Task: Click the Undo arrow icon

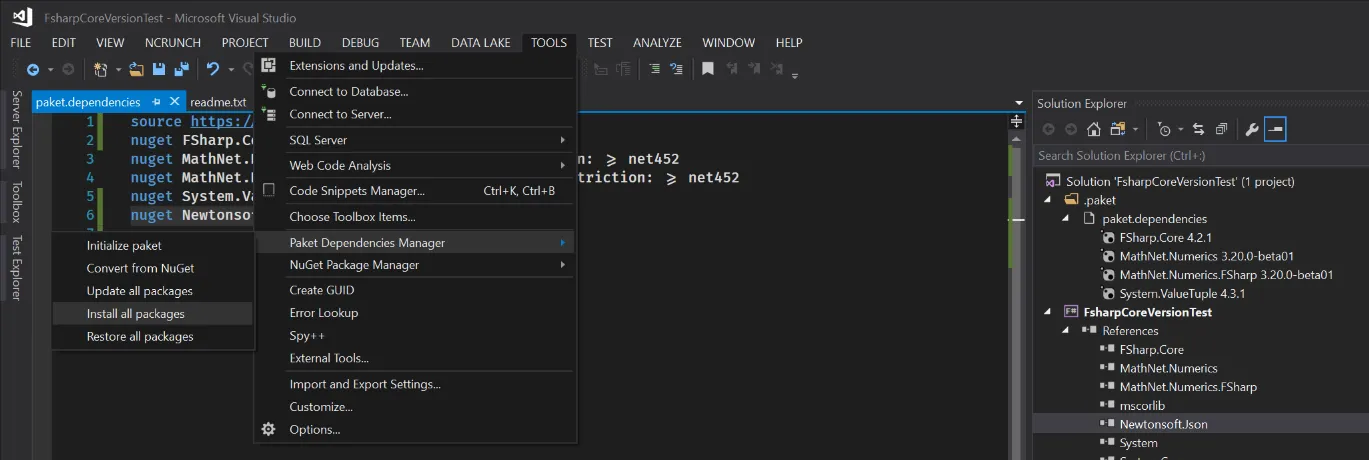Action: tap(212, 69)
